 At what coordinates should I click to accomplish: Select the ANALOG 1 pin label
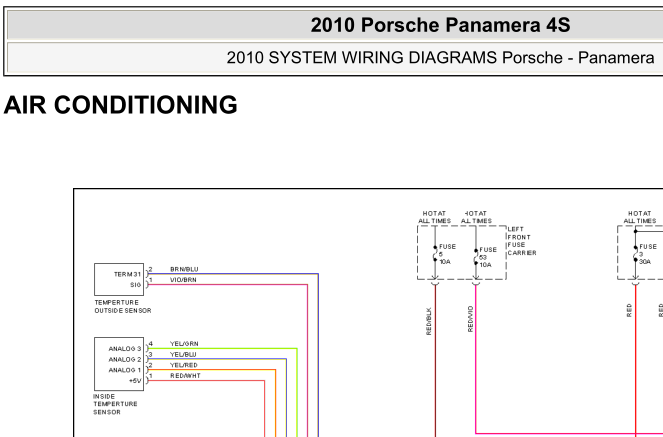[125, 370]
